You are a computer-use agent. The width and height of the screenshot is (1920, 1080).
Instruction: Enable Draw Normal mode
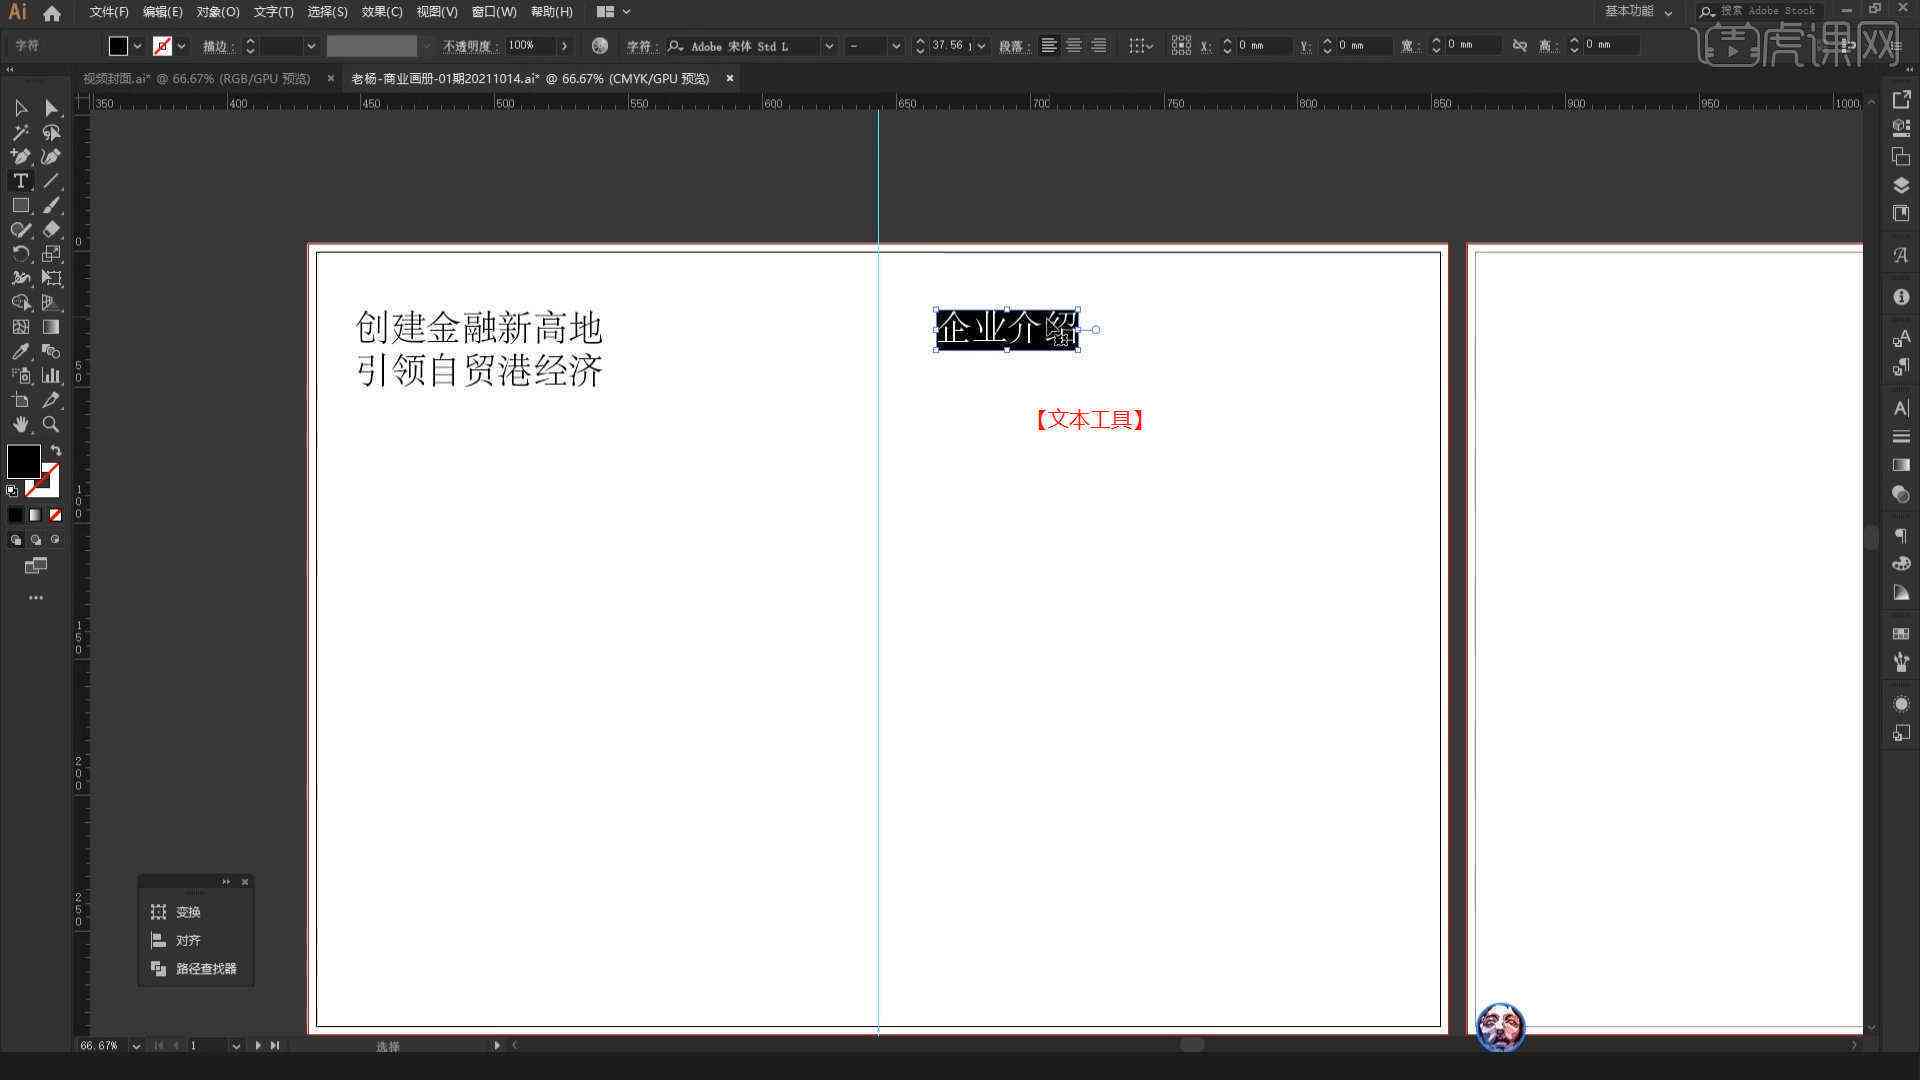(x=15, y=540)
